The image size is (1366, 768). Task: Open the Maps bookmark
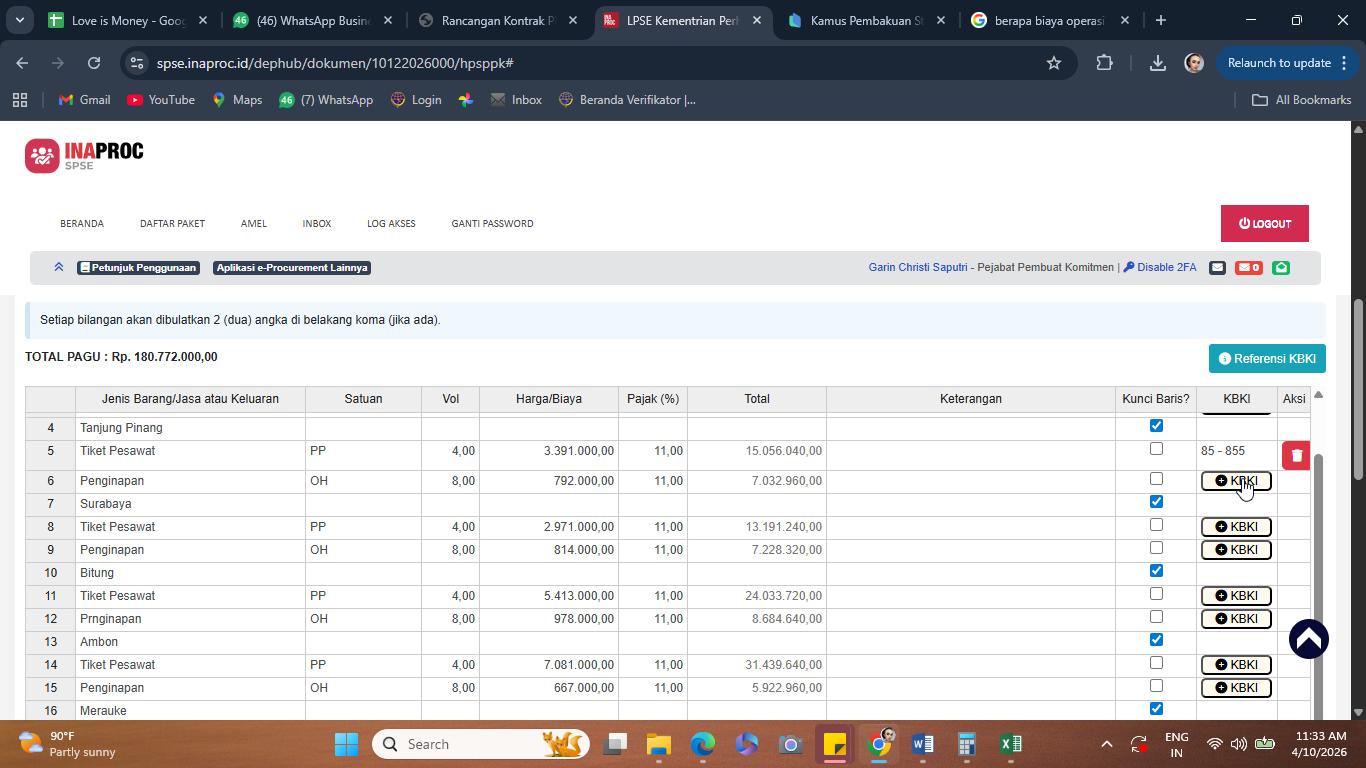click(x=236, y=100)
